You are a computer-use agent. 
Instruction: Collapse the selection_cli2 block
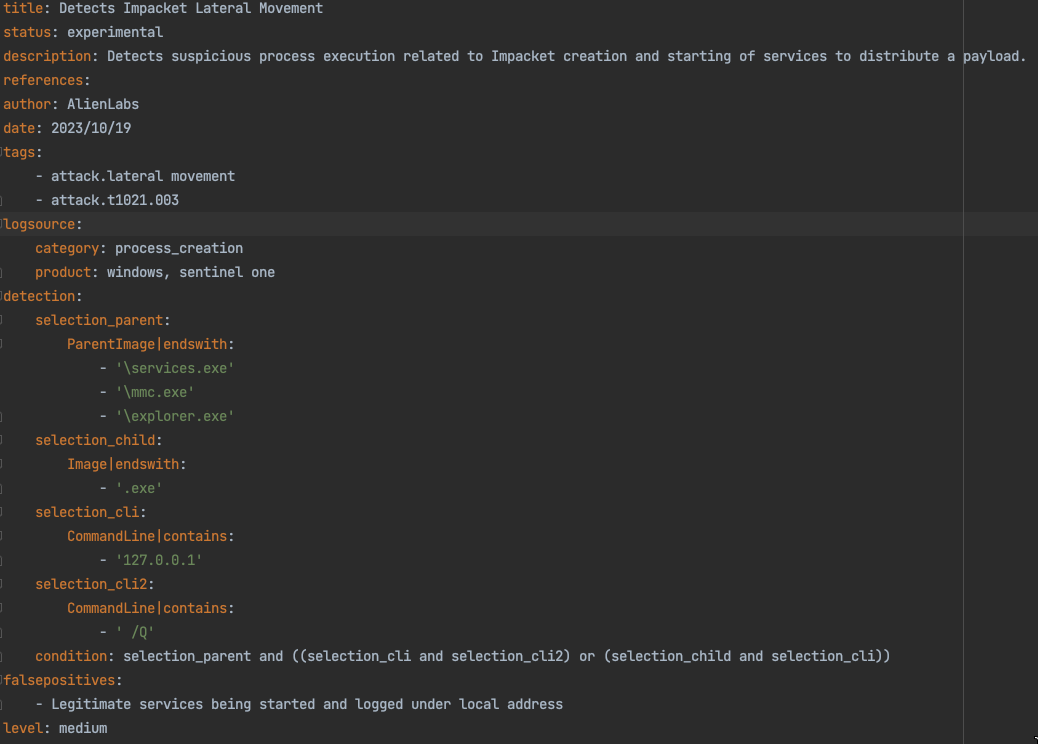(x=3, y=584)
